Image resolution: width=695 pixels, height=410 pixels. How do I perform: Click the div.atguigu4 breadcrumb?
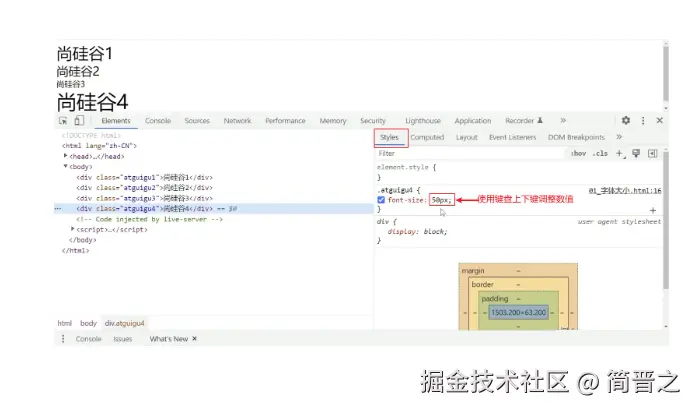click(x=125, y=323)
